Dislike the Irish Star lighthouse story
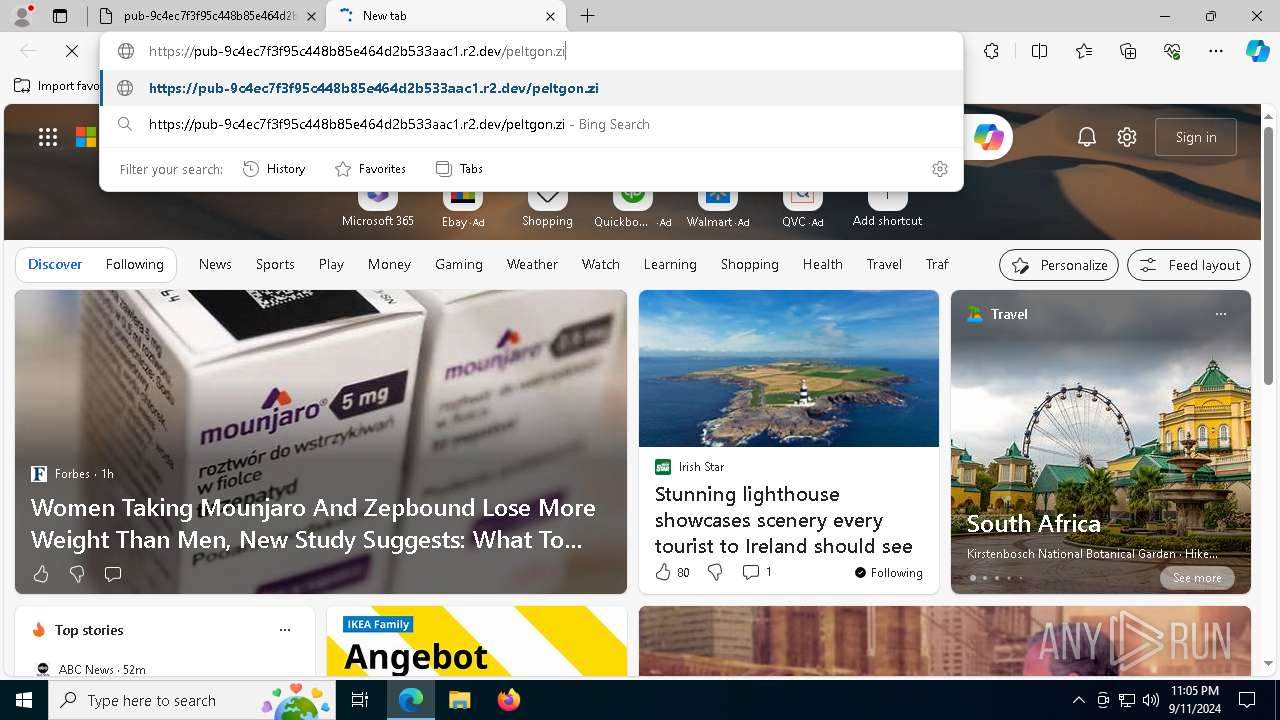 (715, 572)
